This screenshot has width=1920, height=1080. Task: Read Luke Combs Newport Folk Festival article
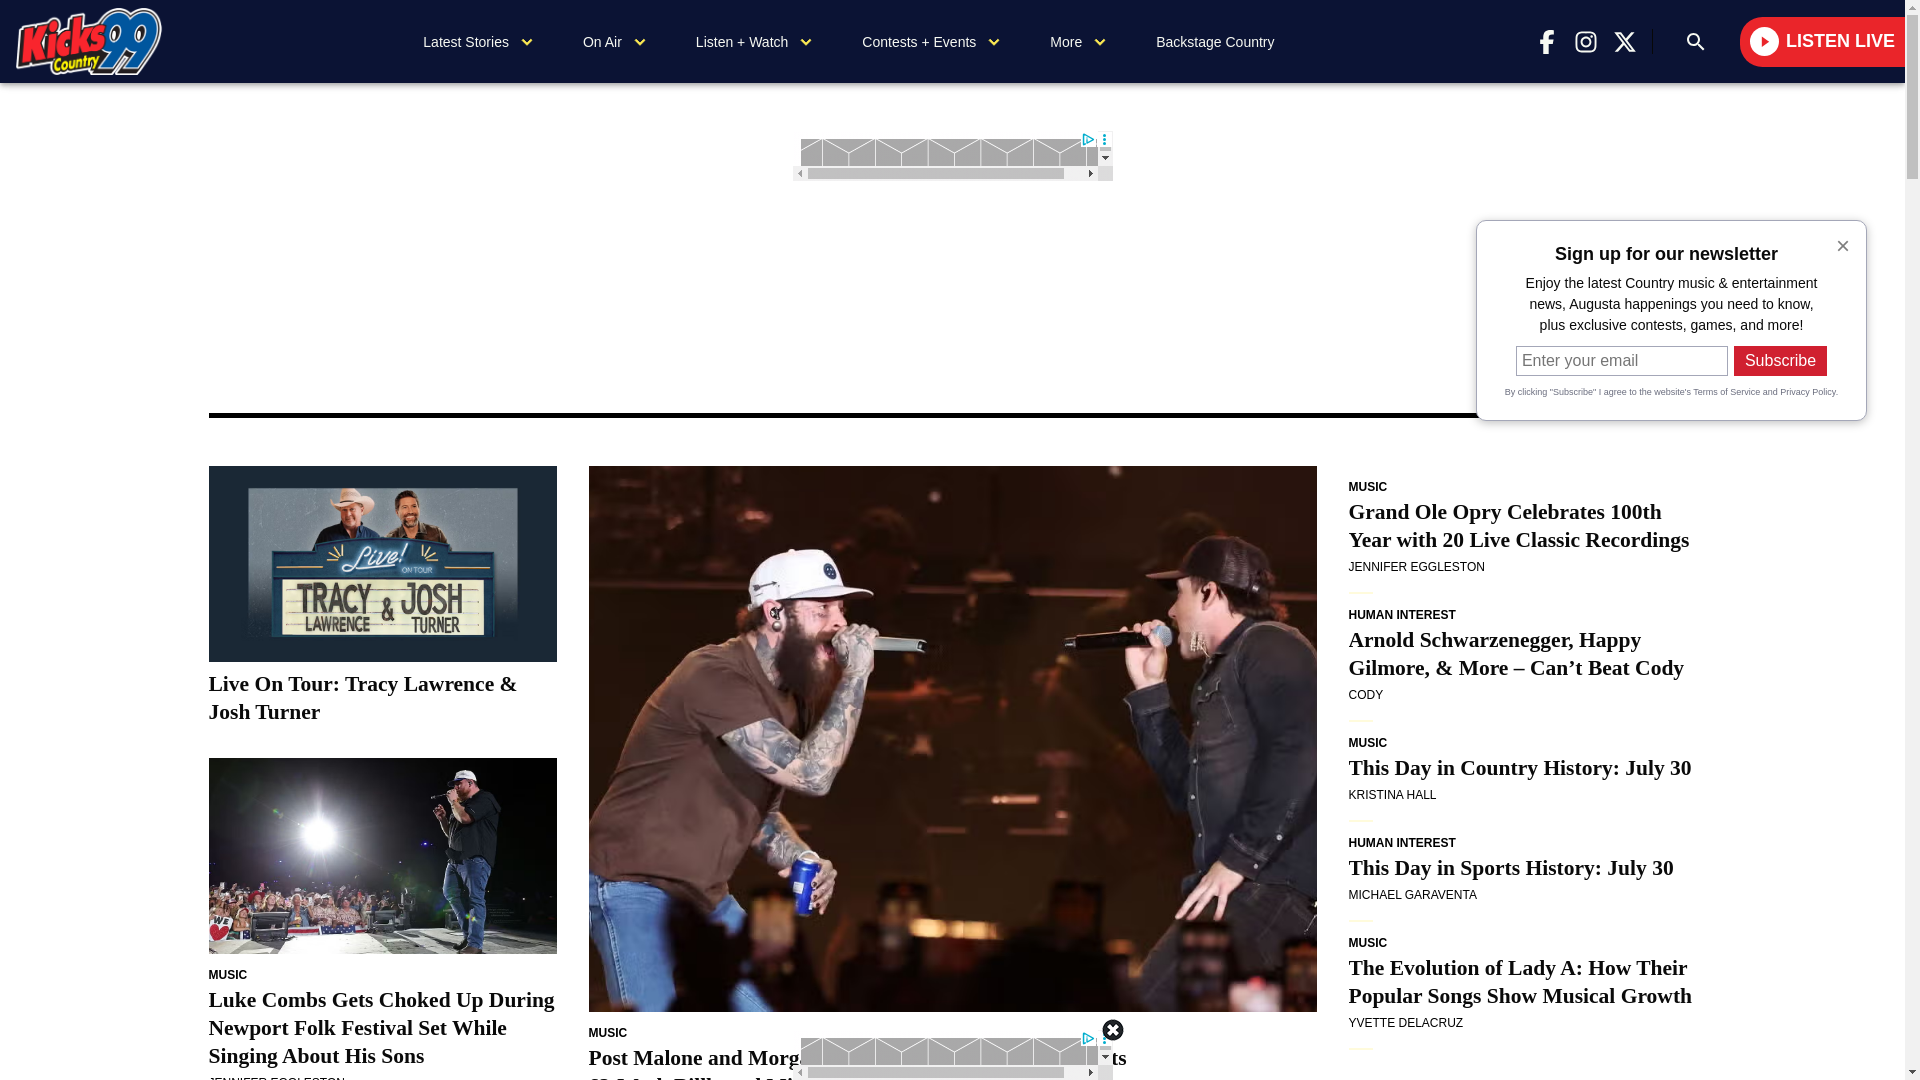click(381, 1028)
